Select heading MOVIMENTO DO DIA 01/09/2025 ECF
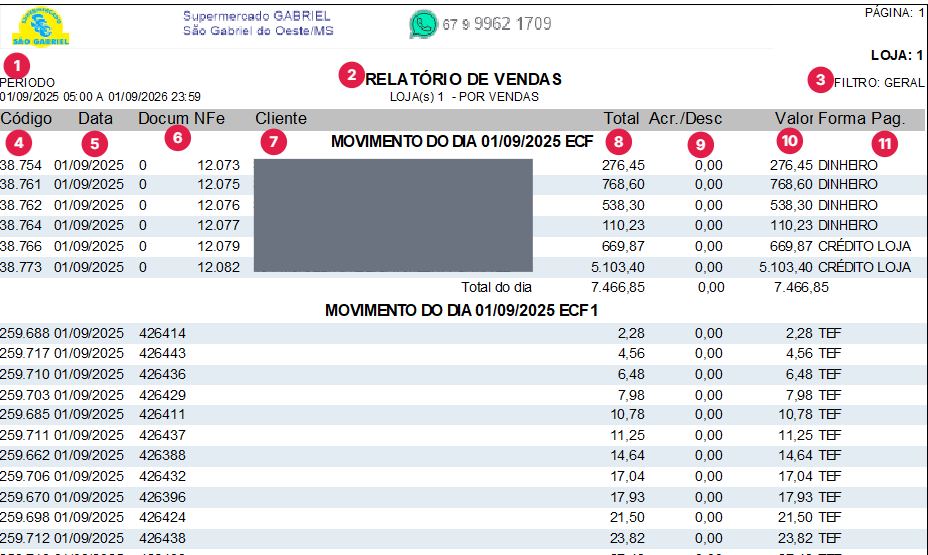The height and width of the screenshot is (555, 928). [462, 141]
